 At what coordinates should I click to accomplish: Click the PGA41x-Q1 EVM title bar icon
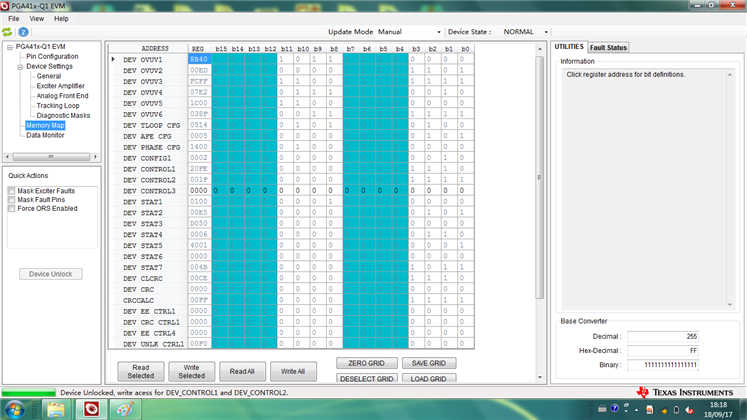5,6
